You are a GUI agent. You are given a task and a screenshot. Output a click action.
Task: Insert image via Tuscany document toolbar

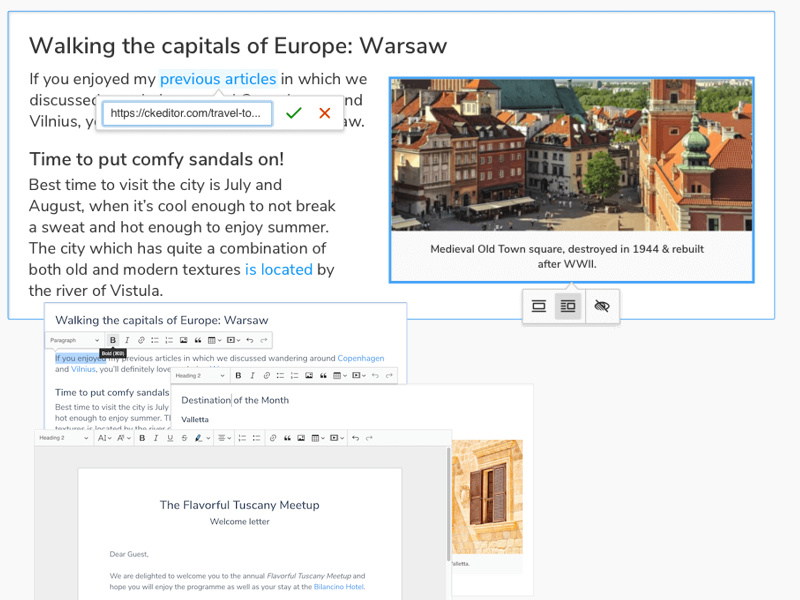tap(301, 438)
